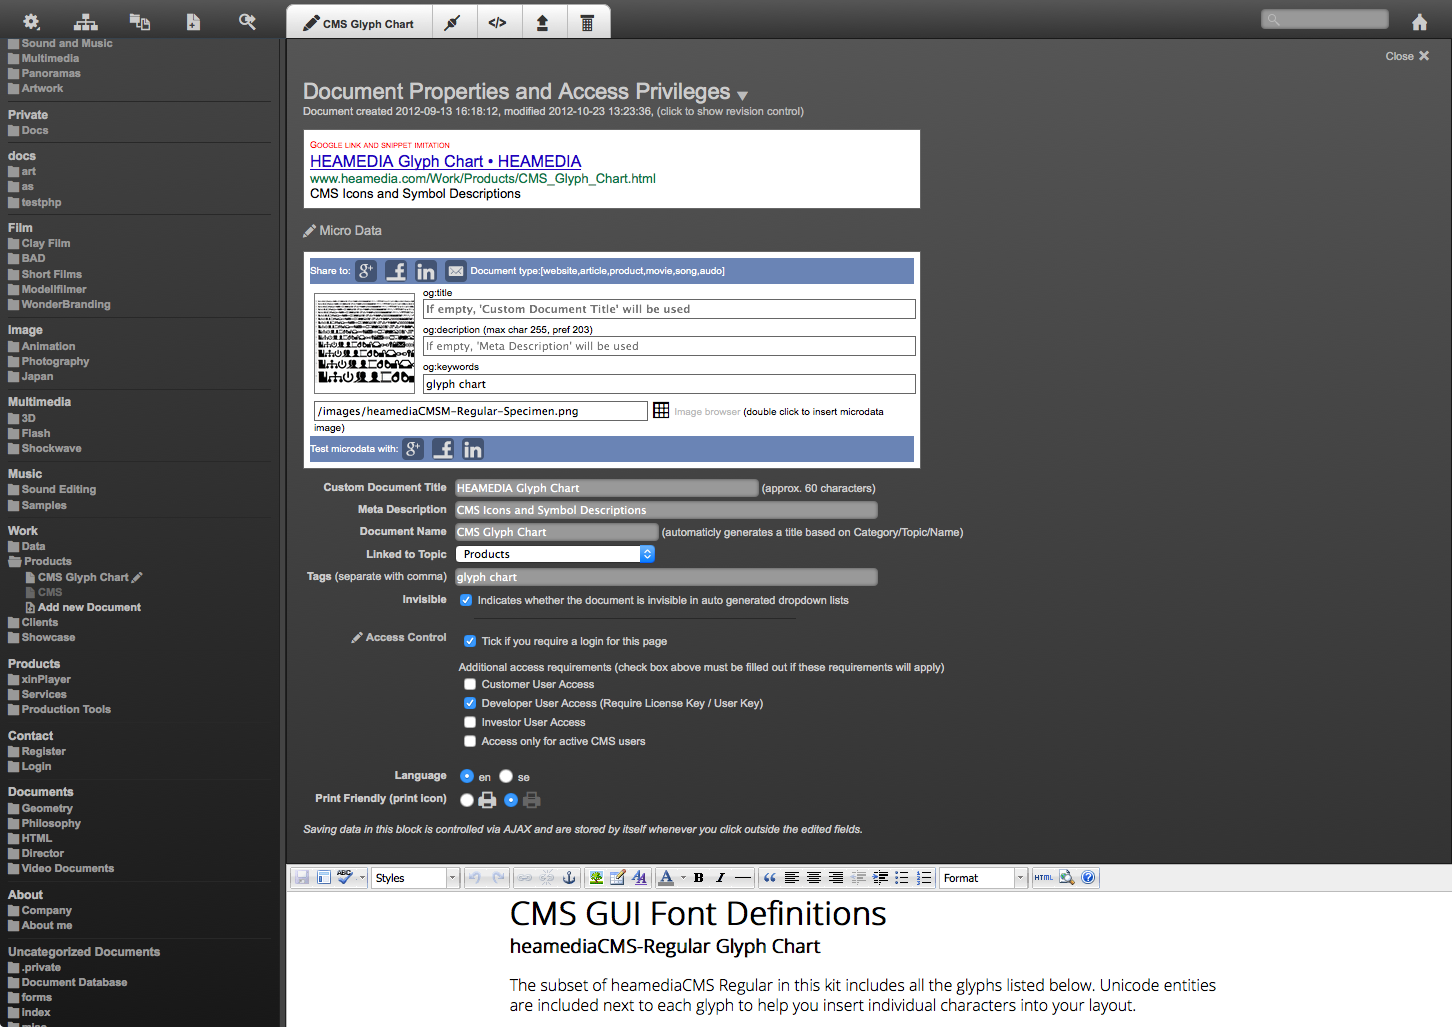1452x1027 pixels.
Task: Open the image browser grid icon
Action: click(x=661, y=411)
